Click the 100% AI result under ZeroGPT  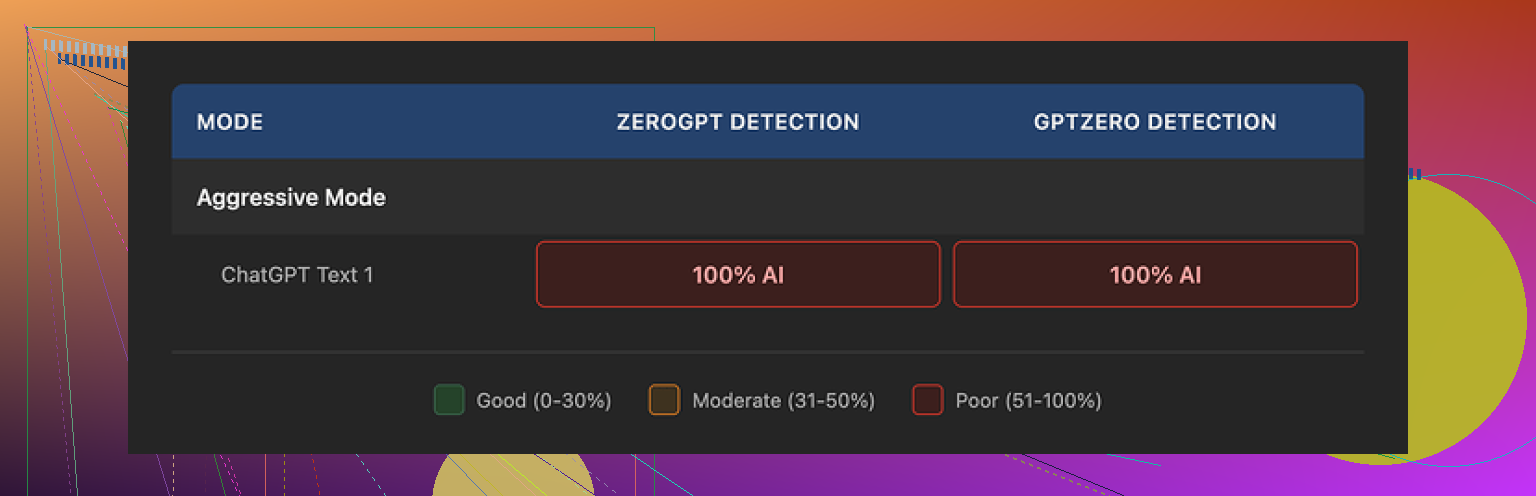[737, 274]
